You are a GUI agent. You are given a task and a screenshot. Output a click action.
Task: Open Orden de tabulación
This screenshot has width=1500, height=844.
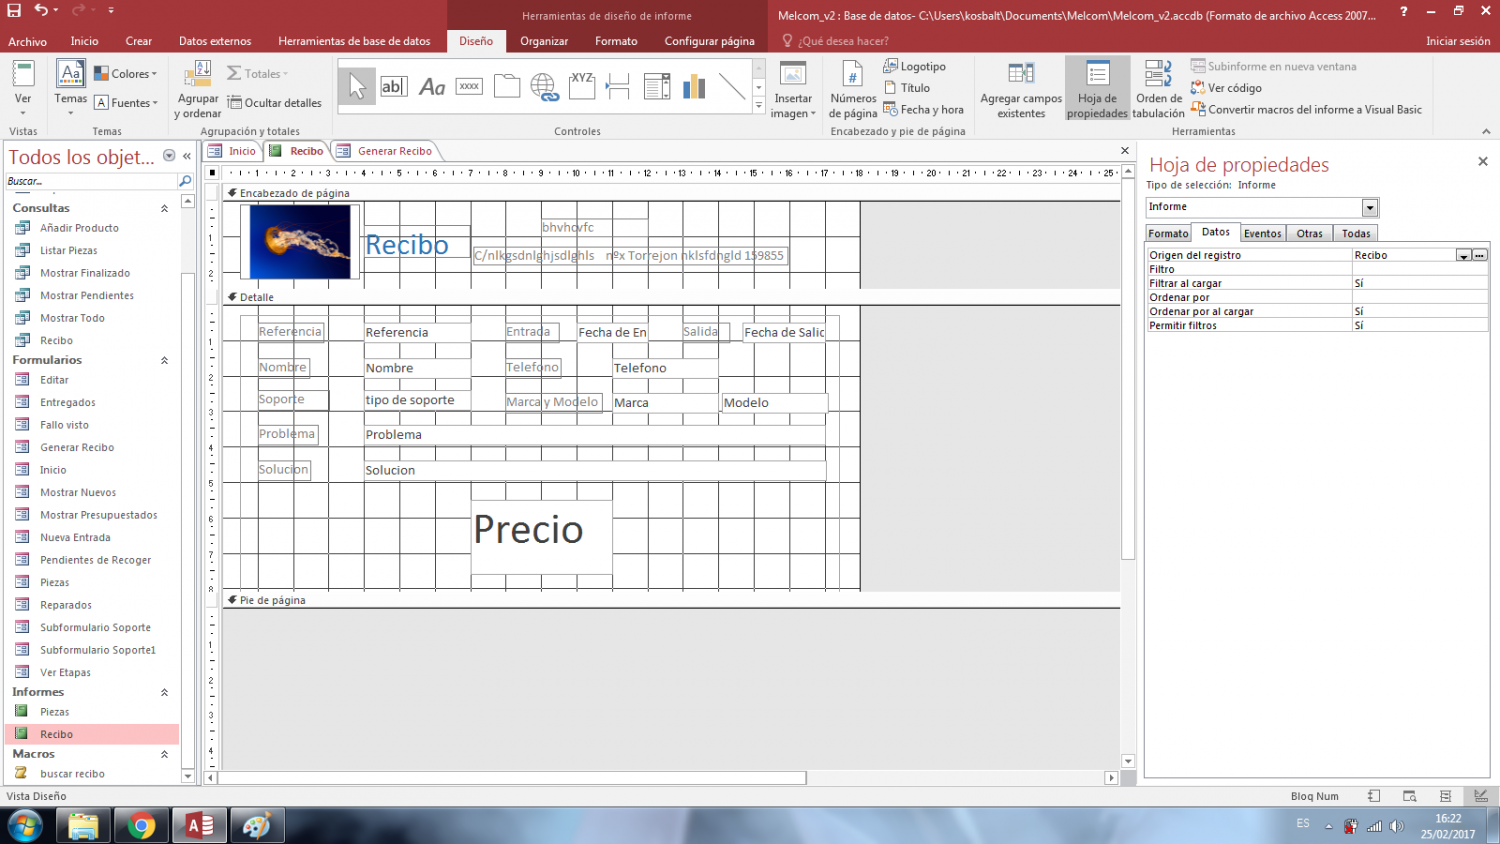coord(1158,90)
